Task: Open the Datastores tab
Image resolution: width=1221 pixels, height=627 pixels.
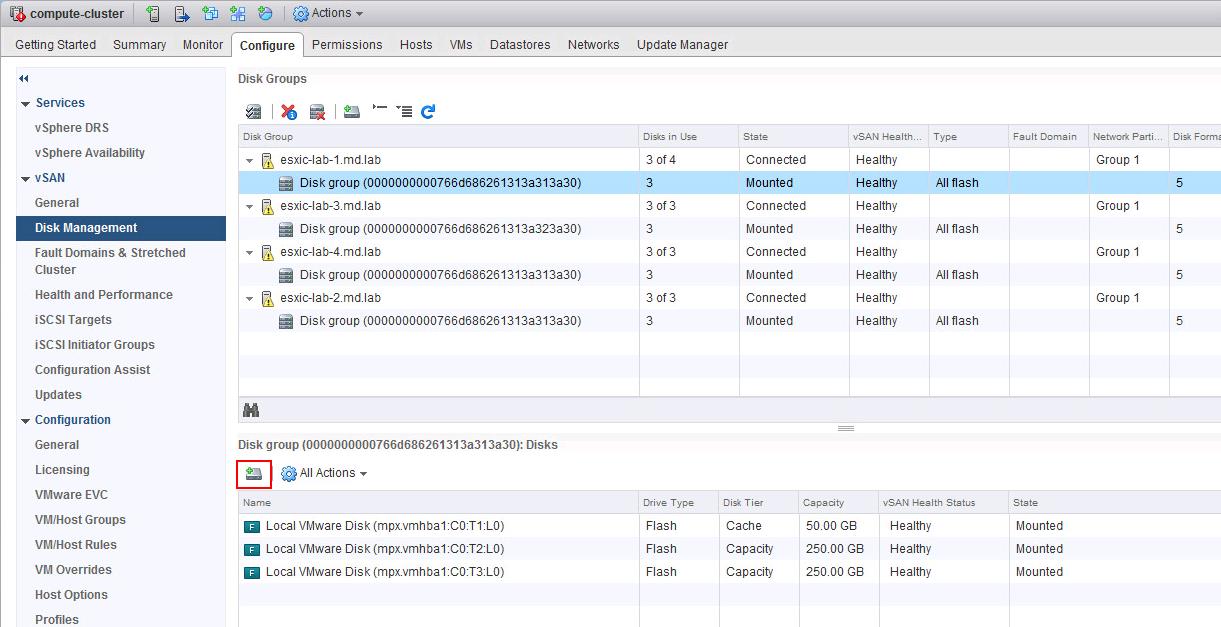Action: click(520, 45)
